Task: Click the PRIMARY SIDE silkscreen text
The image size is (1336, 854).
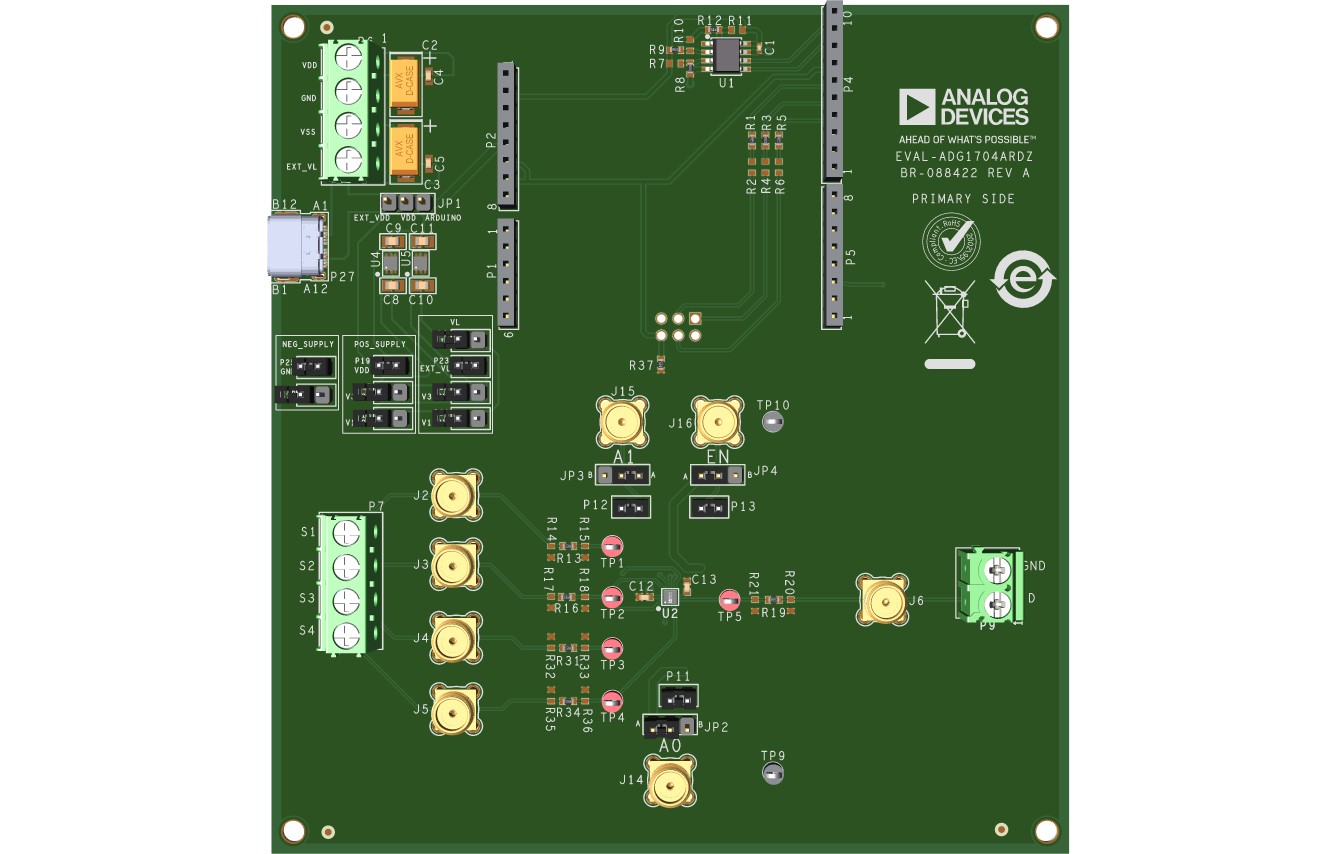Action: [x=963, y=199]
